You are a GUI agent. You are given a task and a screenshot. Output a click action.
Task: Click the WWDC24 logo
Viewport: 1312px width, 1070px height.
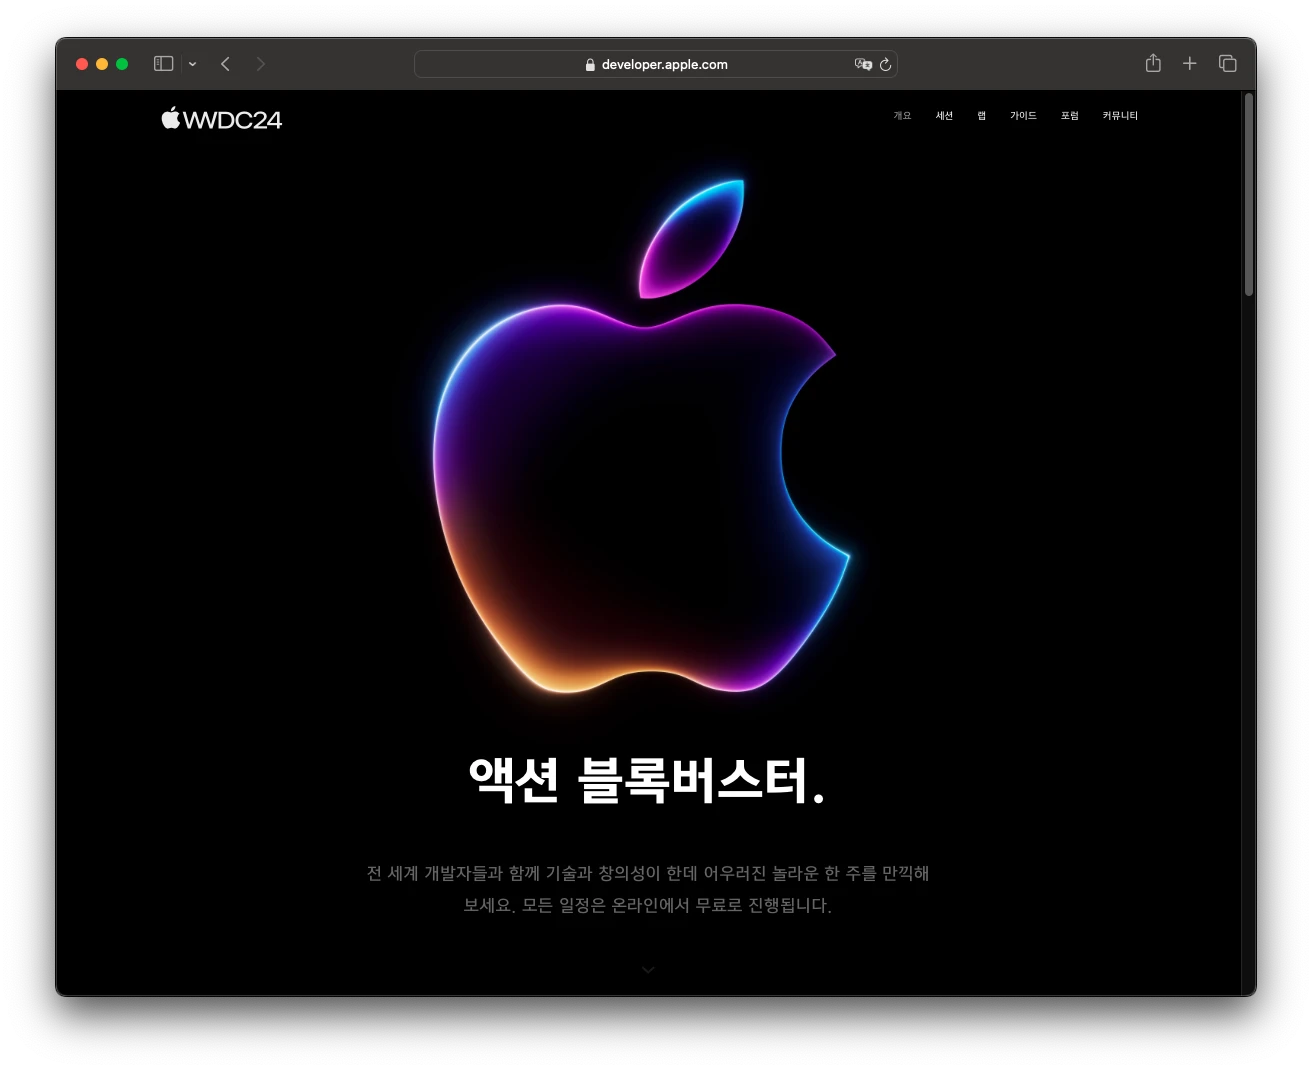[x=222, y=119]
